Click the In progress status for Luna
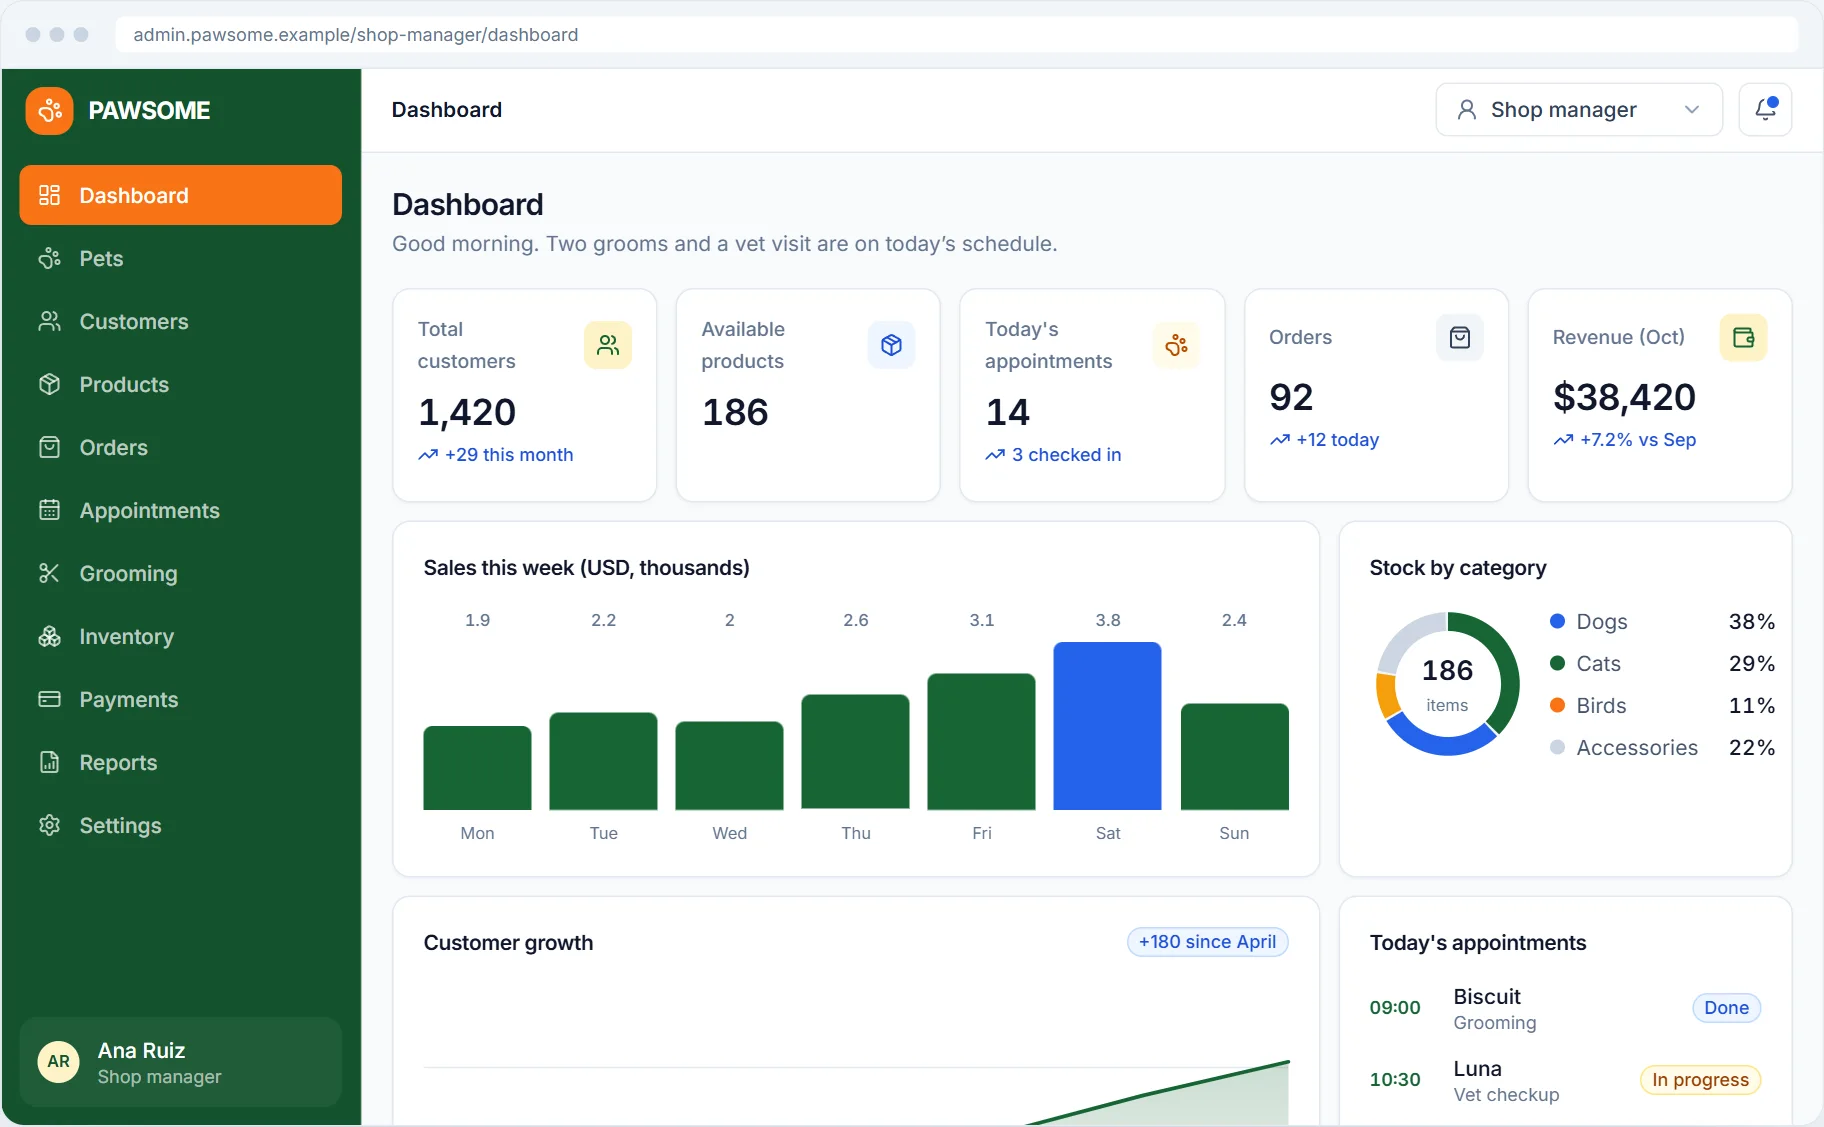 (x=1700, y=1080)
